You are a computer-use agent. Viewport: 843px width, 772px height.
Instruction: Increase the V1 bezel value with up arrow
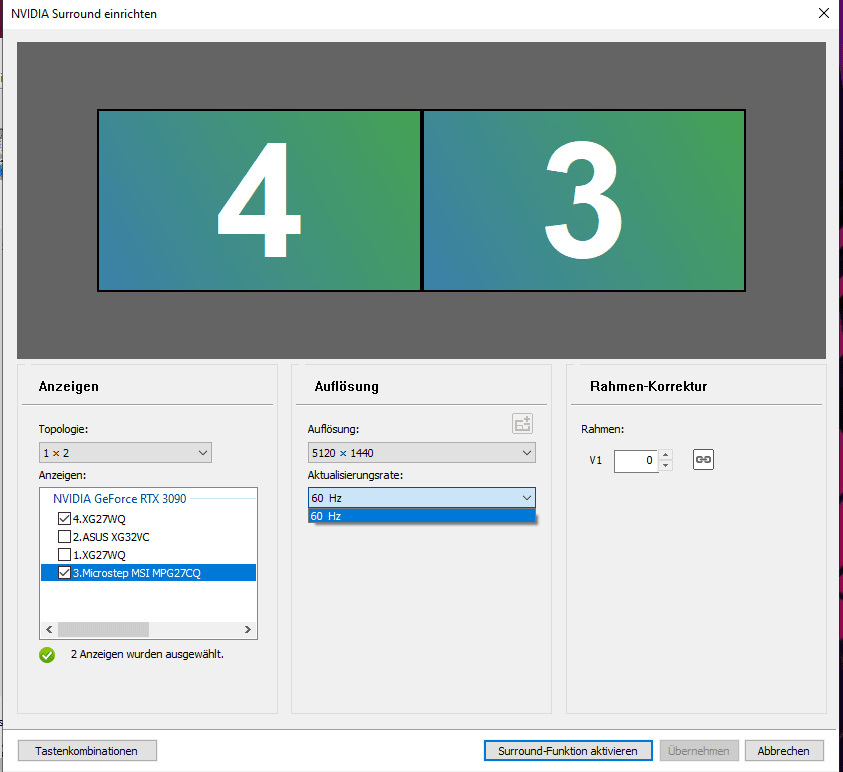click(666, 455)
